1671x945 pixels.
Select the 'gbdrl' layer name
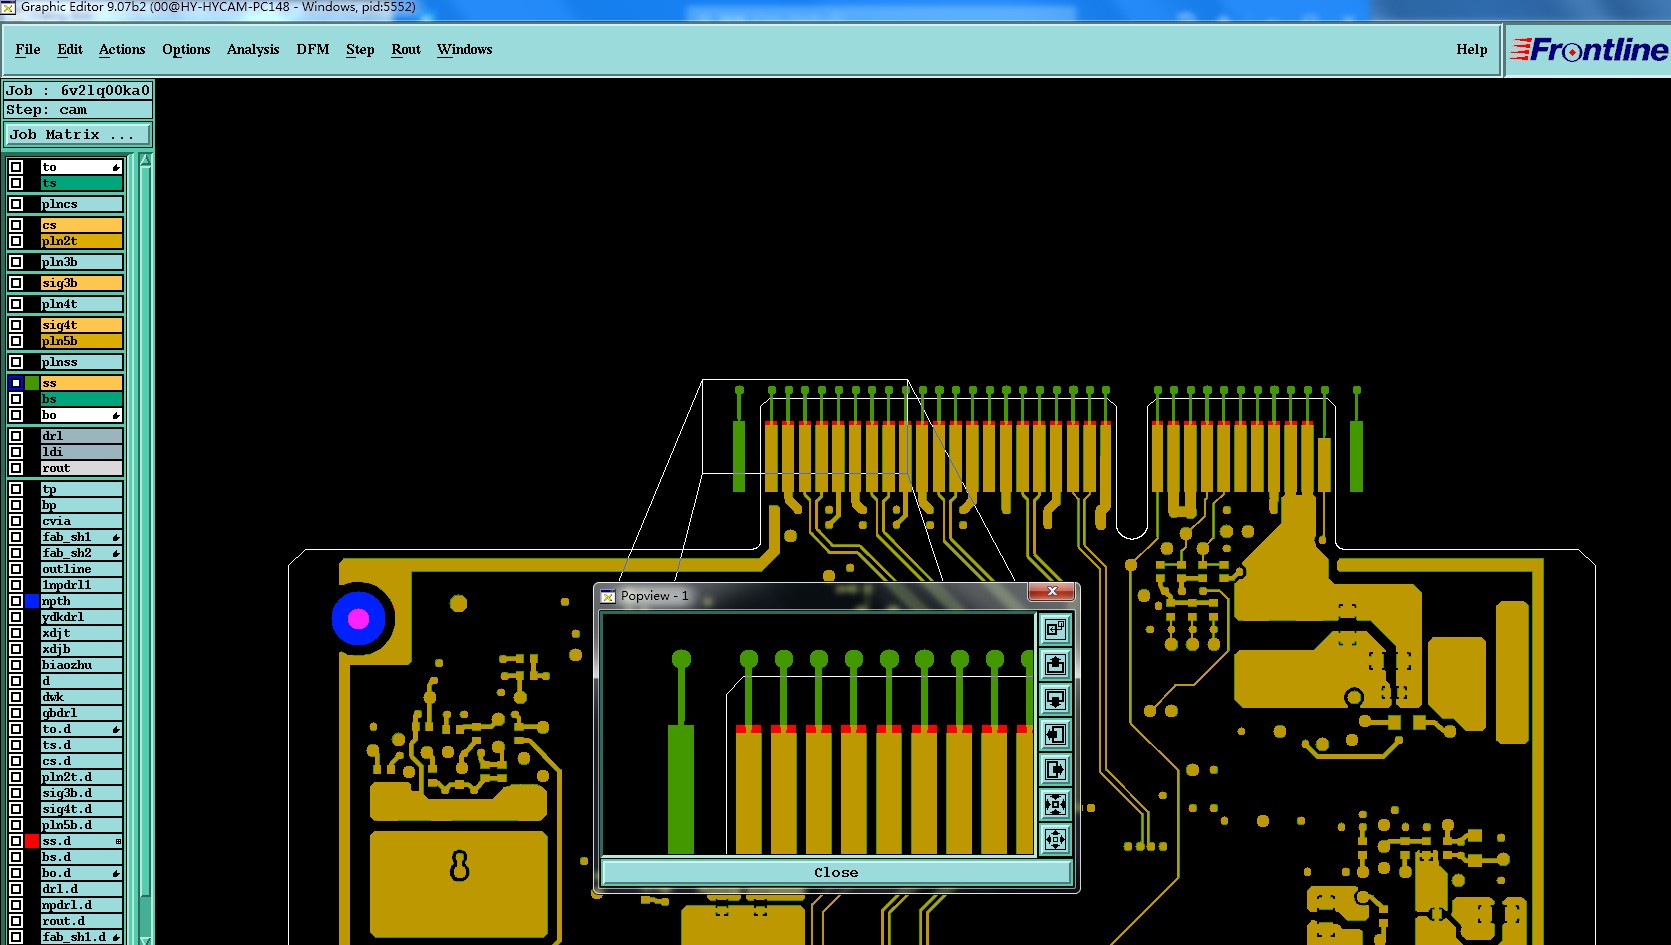82,713
